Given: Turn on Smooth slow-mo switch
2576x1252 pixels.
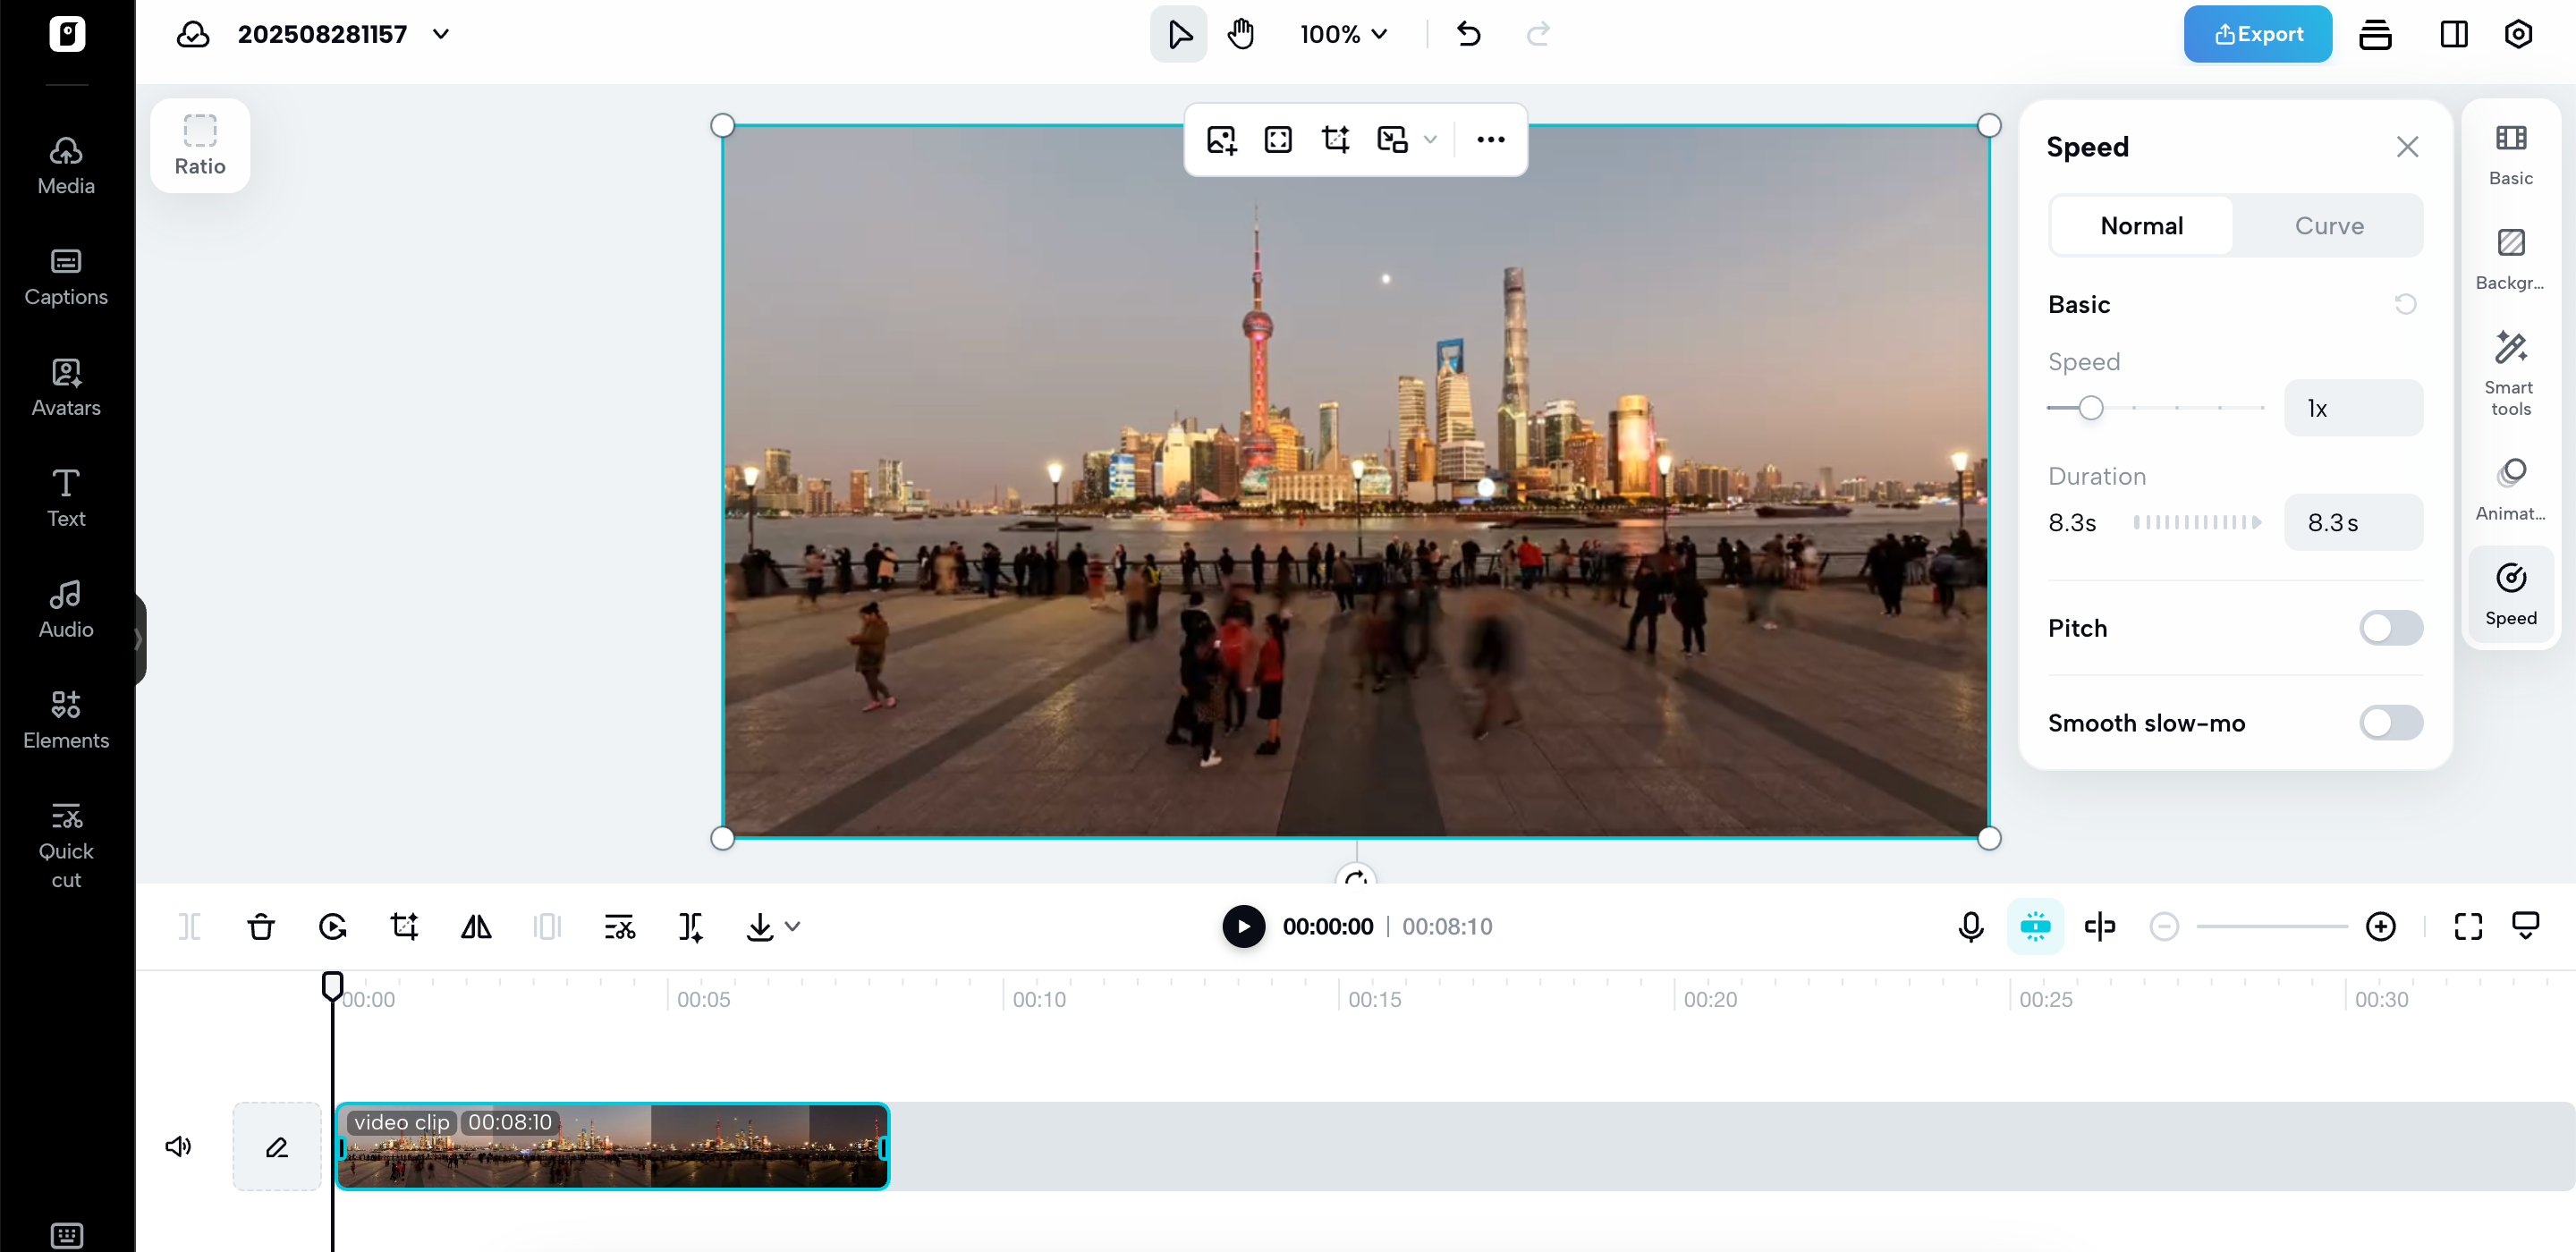Looking at the screenshot, I should [x=2390, y=723].
